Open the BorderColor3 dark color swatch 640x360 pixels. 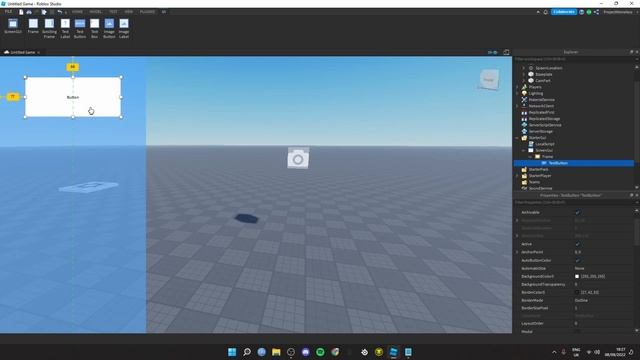tap(577, 292)
